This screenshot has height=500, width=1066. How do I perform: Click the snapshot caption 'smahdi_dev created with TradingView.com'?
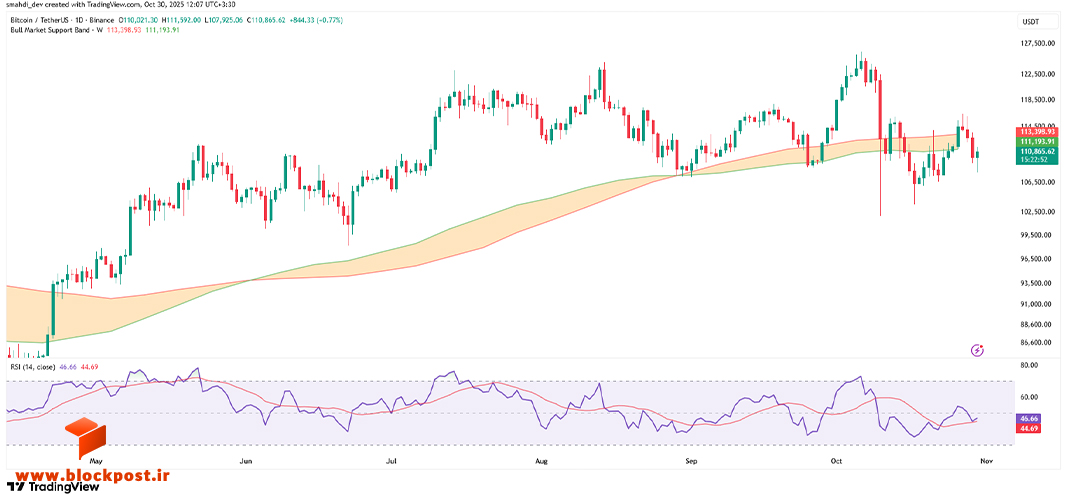tap(73, 4)
